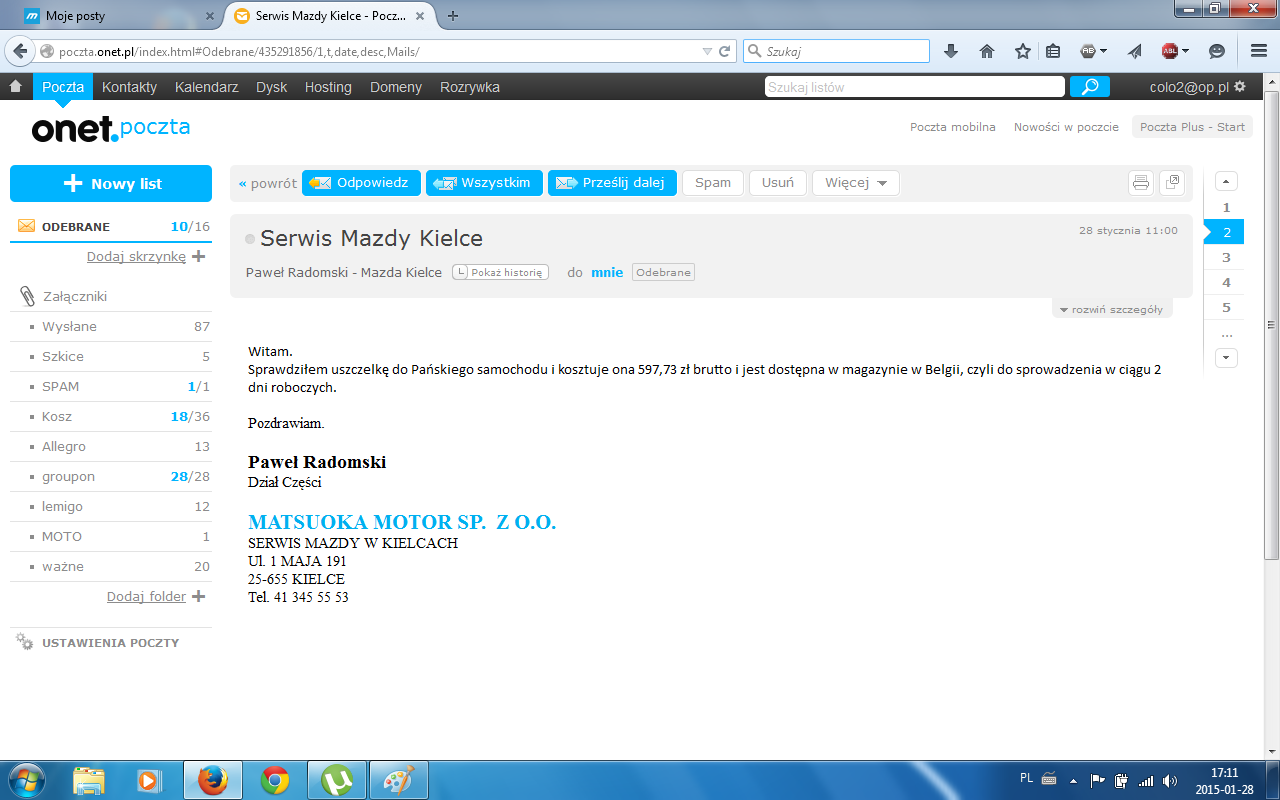1280x800 pixels.
Task: Open Firefox downloads arrow icon
Action: tap(951, 51)
